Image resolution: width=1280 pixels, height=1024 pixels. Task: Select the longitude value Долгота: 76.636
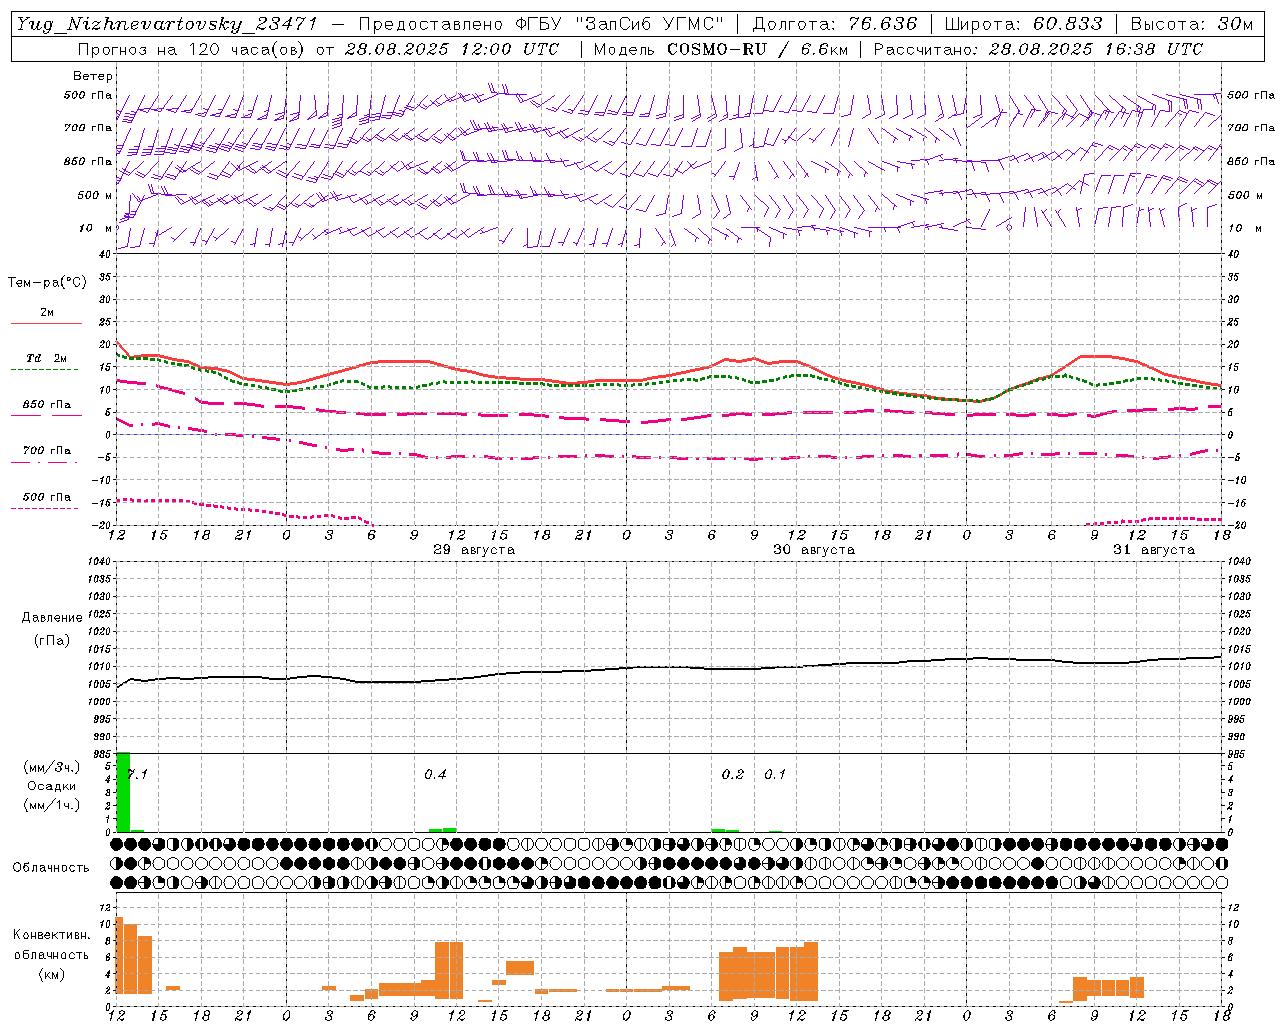point(834,24)
